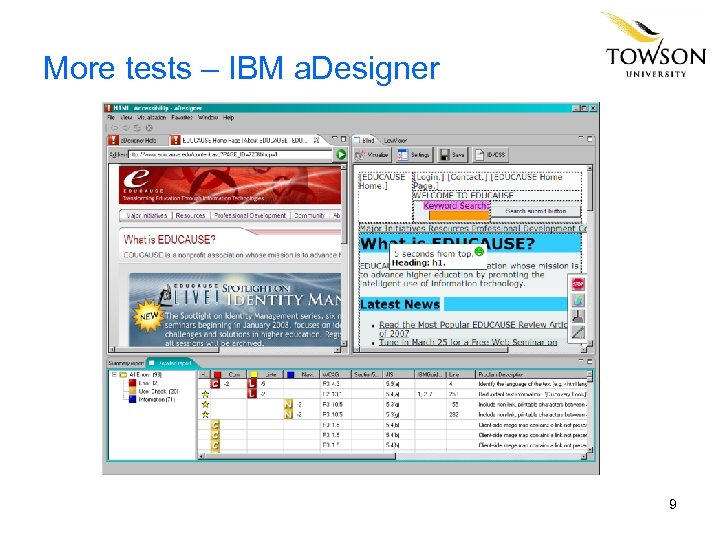Open the Window menu

pyautogui.click(x=208, y=118)
